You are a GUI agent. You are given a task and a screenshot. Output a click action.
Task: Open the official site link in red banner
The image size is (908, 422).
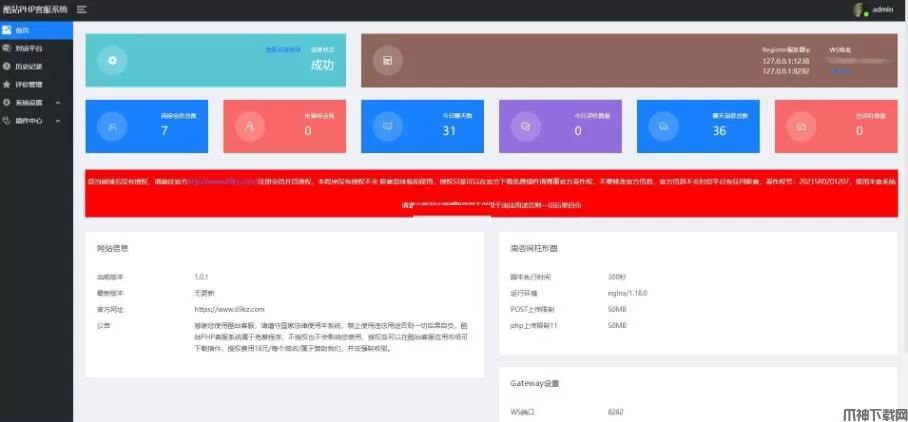pyautogui.click(x=222, y=181)
